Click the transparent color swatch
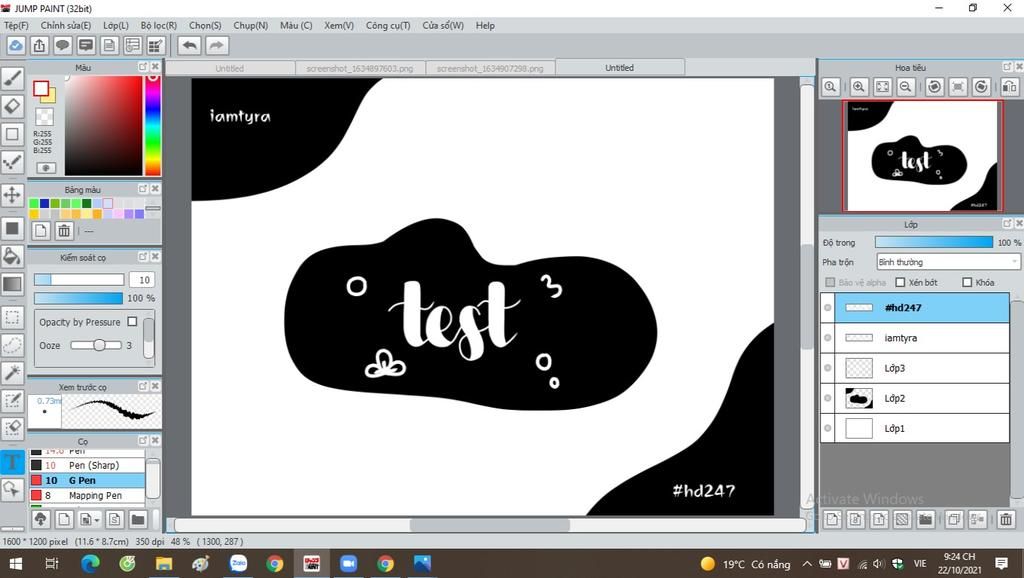The image size is (1024, 578). (x=44, y=117)
